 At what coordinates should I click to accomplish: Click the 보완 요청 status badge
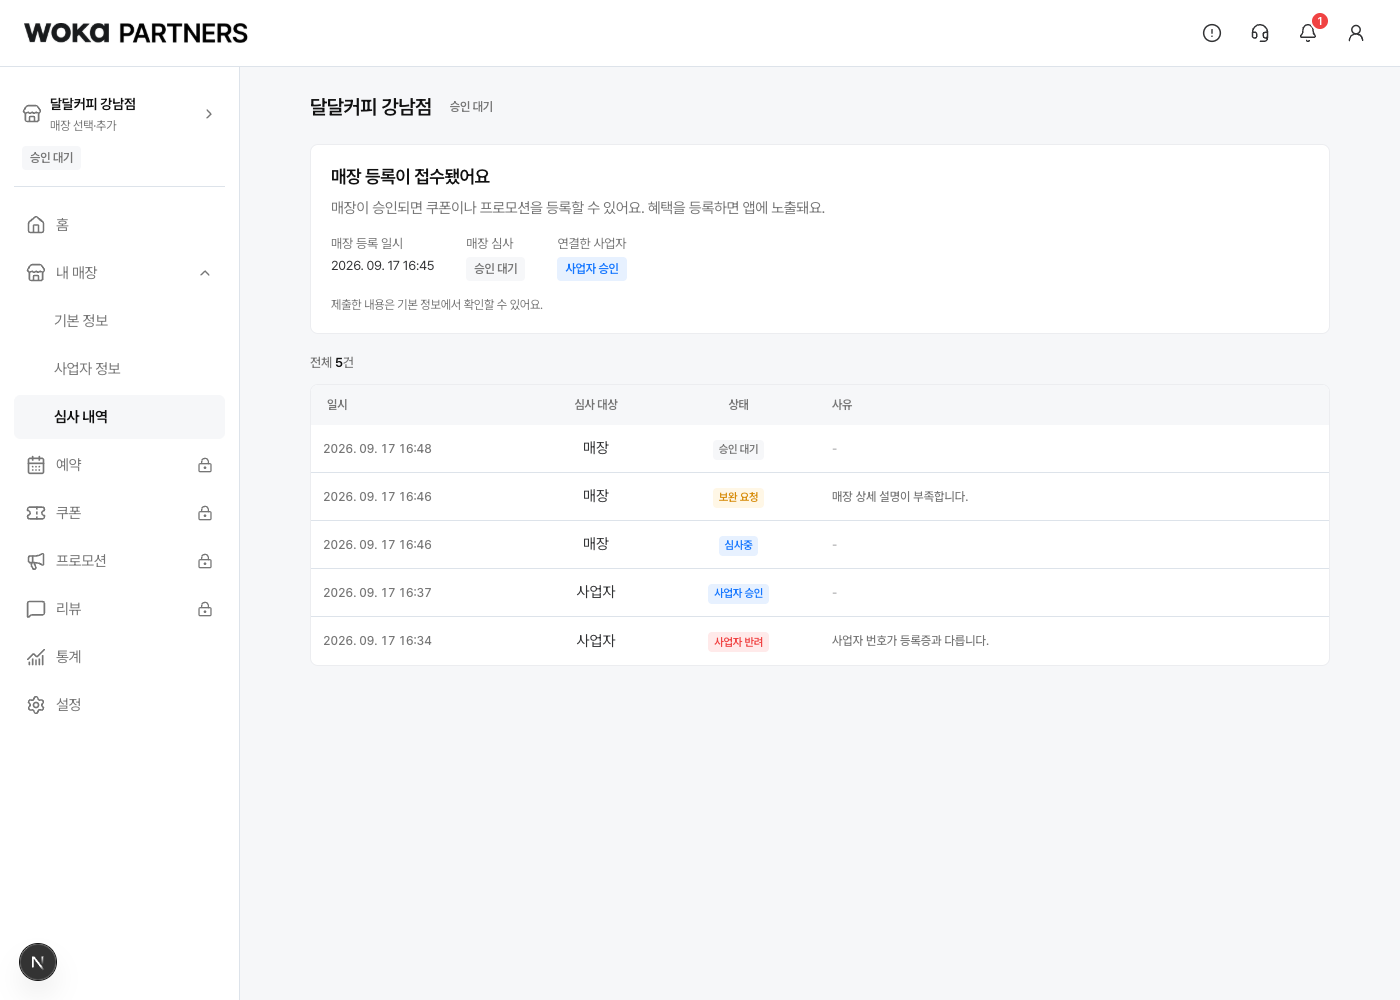(738, 497)
